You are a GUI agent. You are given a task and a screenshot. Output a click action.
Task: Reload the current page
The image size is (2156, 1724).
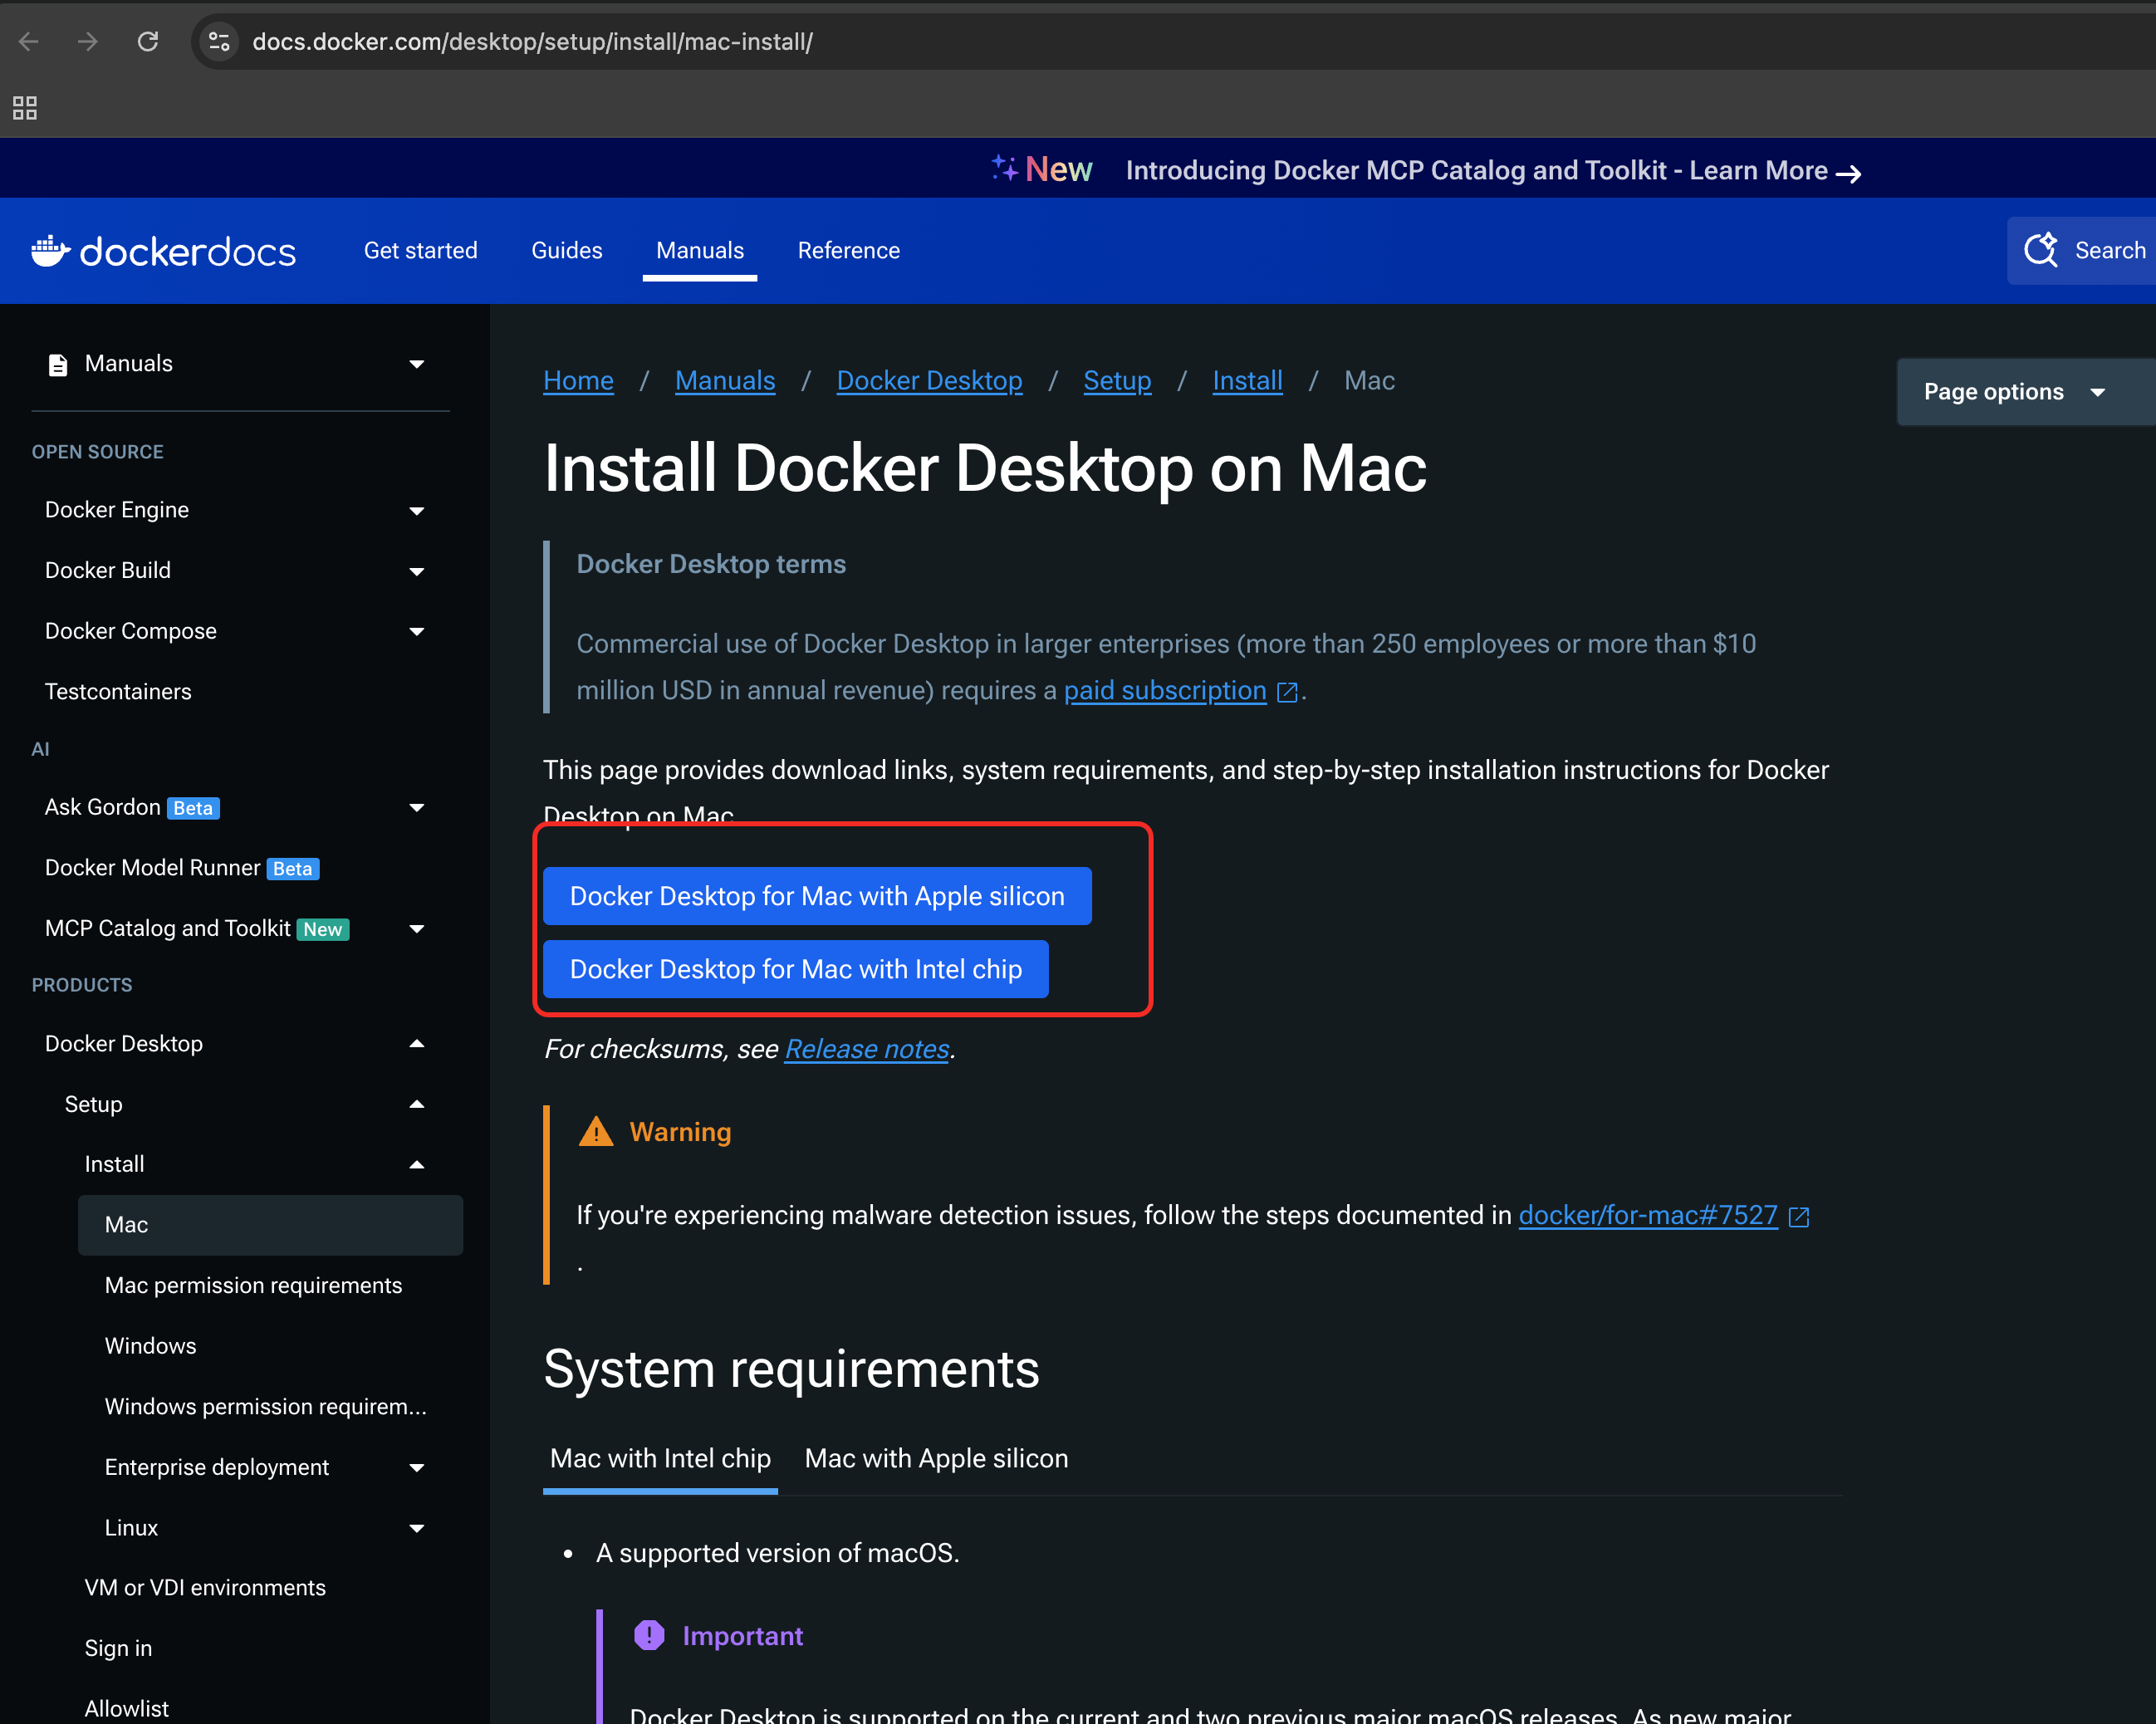[148, 41]
